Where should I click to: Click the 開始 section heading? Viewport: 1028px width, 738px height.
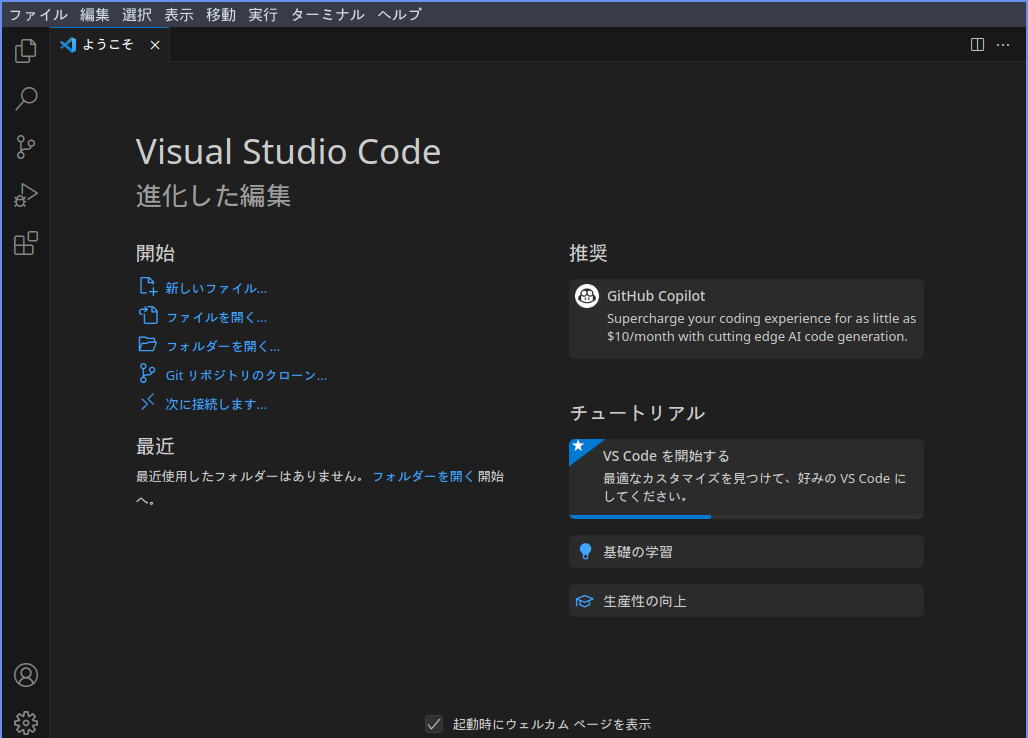155,253
